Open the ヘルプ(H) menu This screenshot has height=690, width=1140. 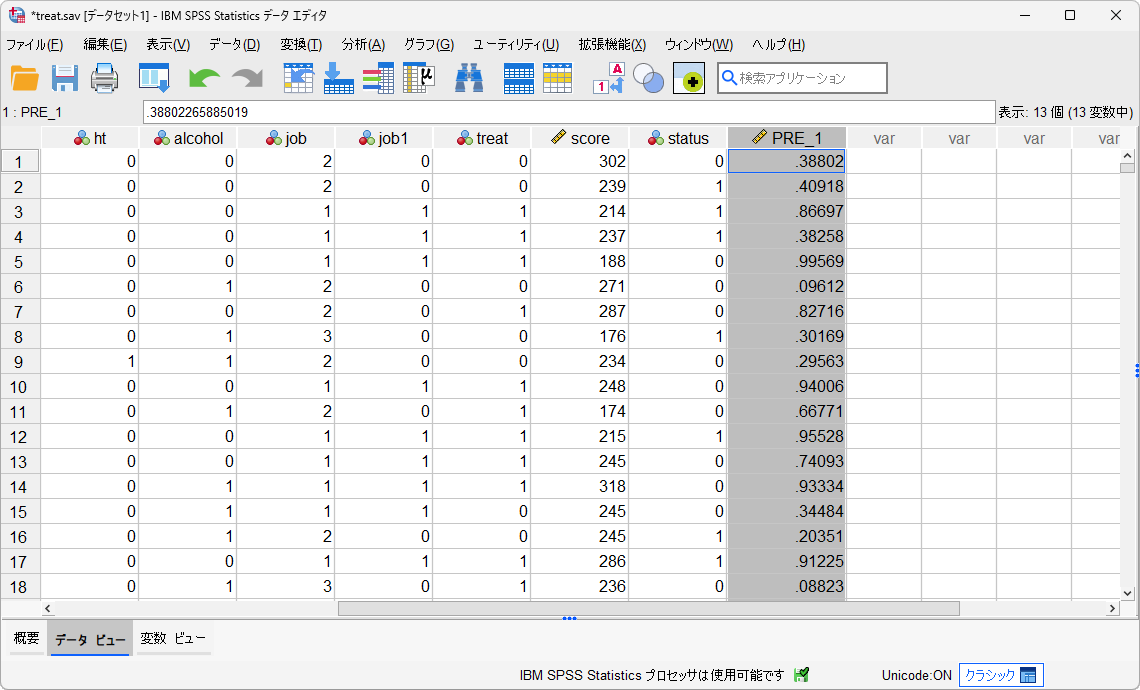pos(778,45)
